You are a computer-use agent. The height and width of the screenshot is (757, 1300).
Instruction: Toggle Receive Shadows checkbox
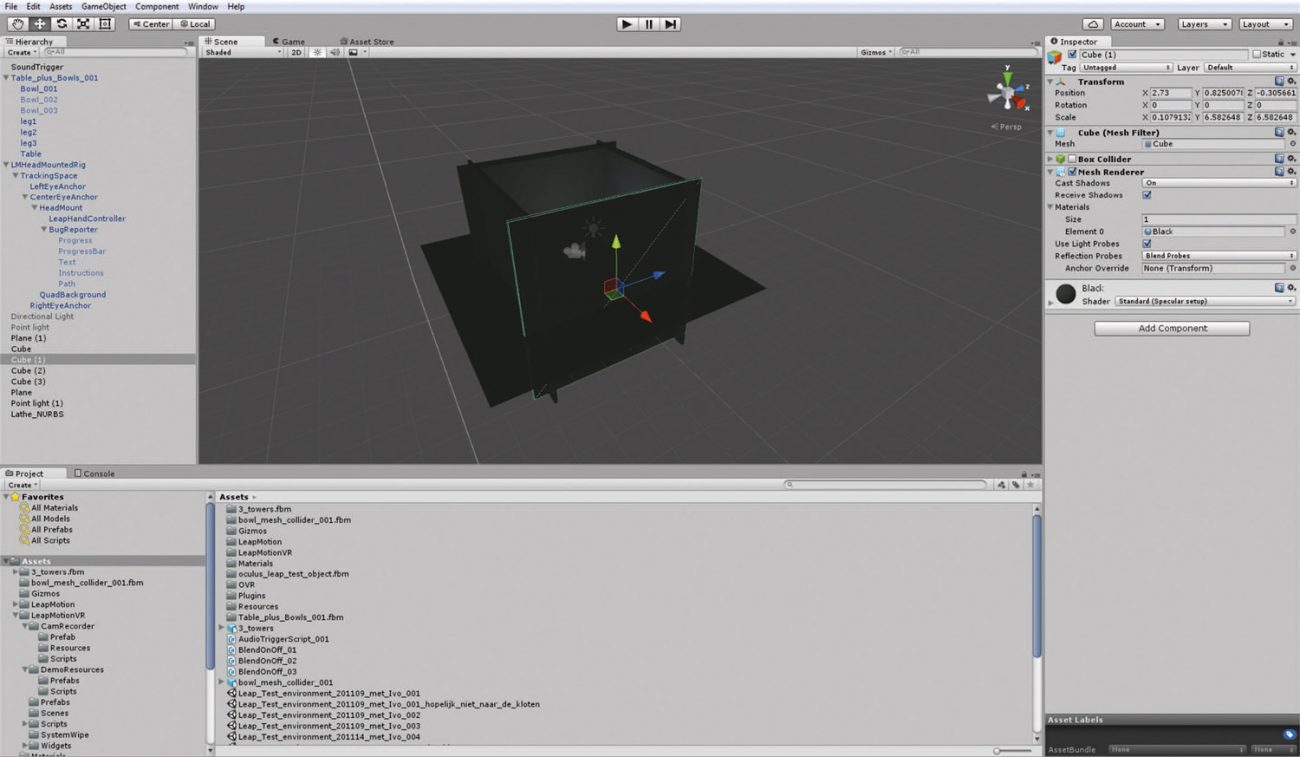[x=1147, y=195]
